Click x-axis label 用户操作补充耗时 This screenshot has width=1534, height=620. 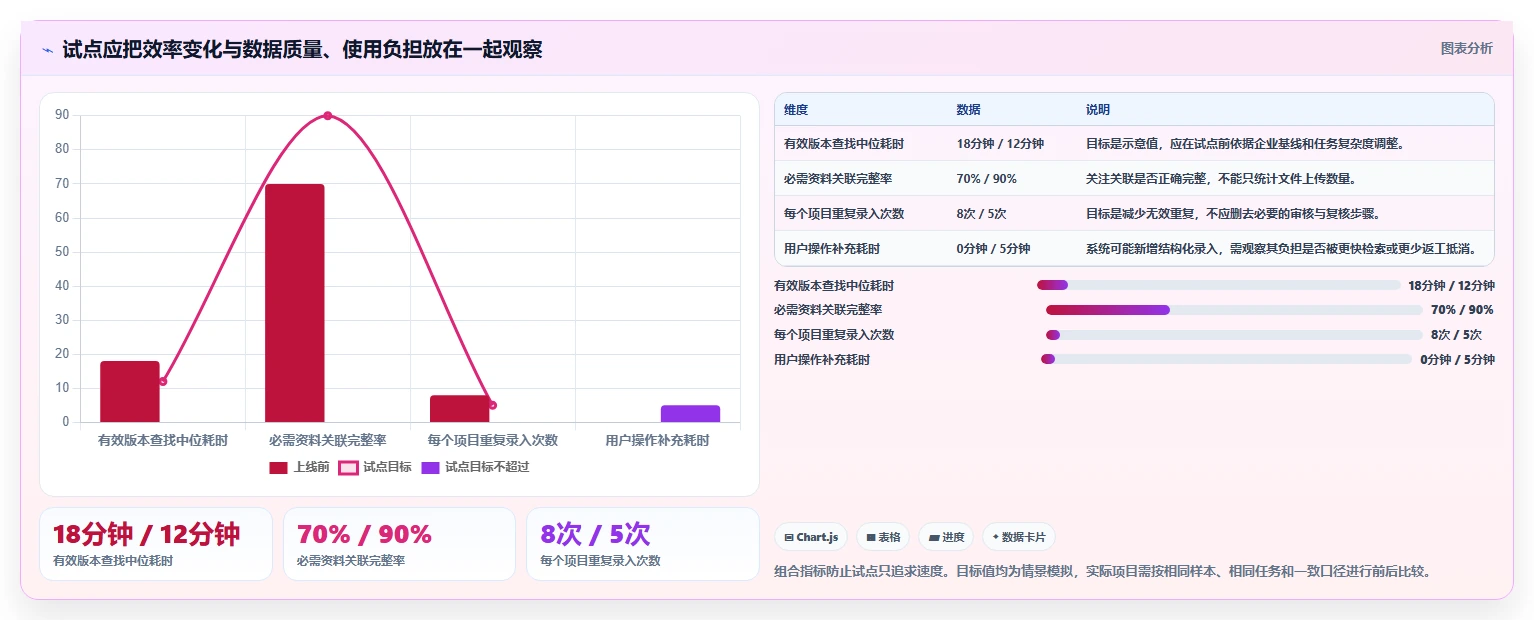657,440
